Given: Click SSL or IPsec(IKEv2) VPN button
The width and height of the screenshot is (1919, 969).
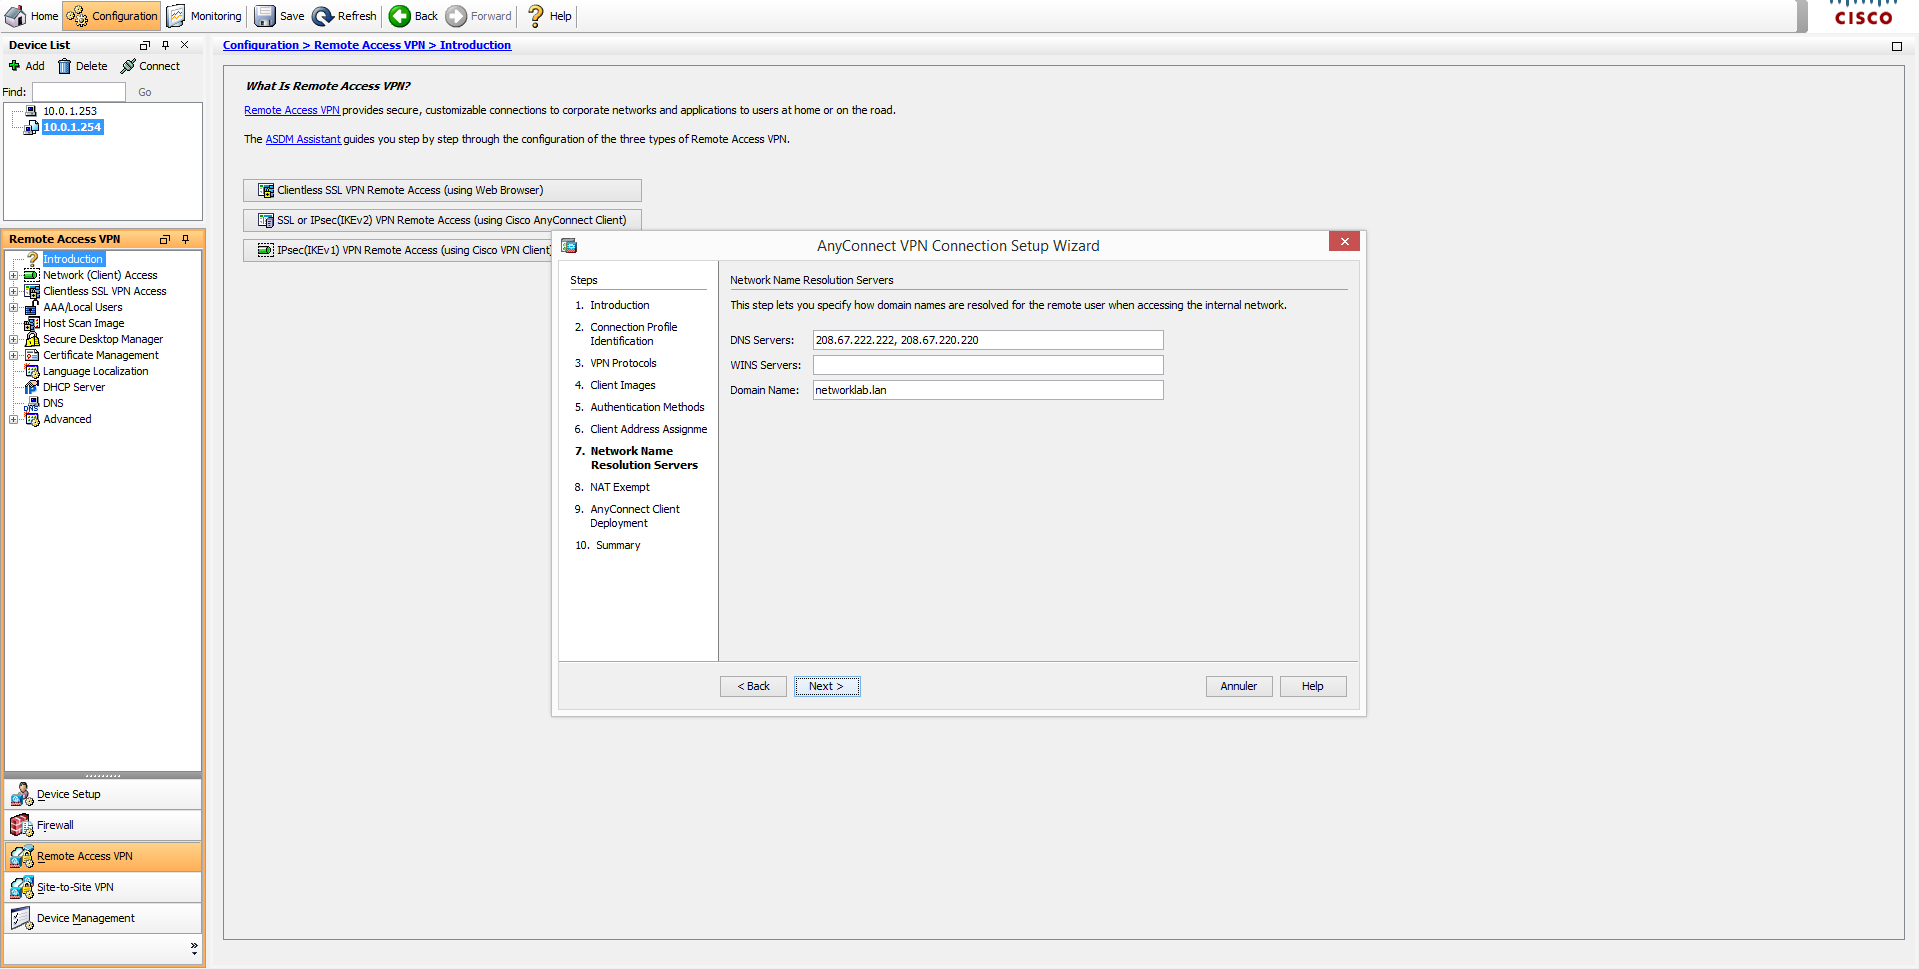Looking at the screenshot, I should point(442,220).
